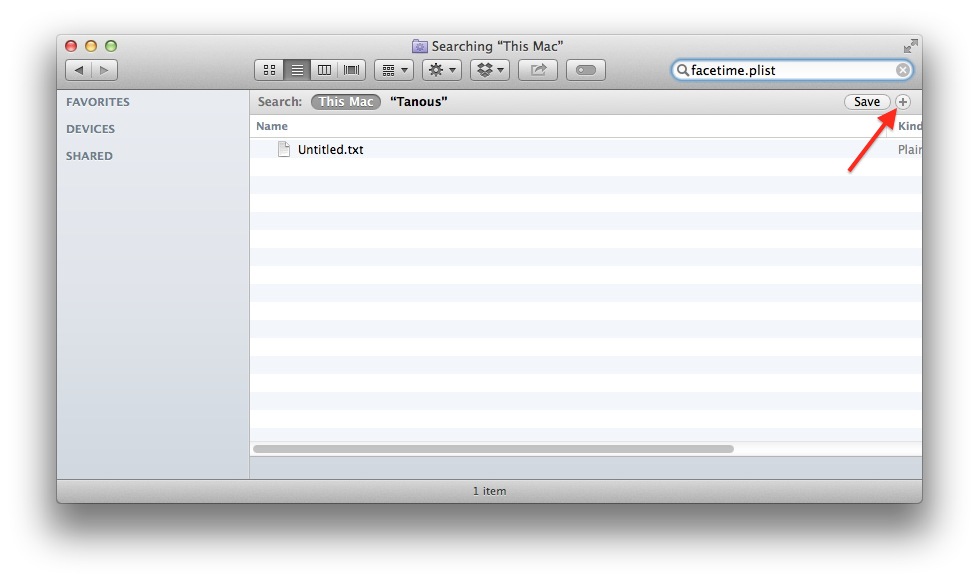Zoom the window with green button
The width and height of the screenshot is (979, 582).
[x=111, y=46]
